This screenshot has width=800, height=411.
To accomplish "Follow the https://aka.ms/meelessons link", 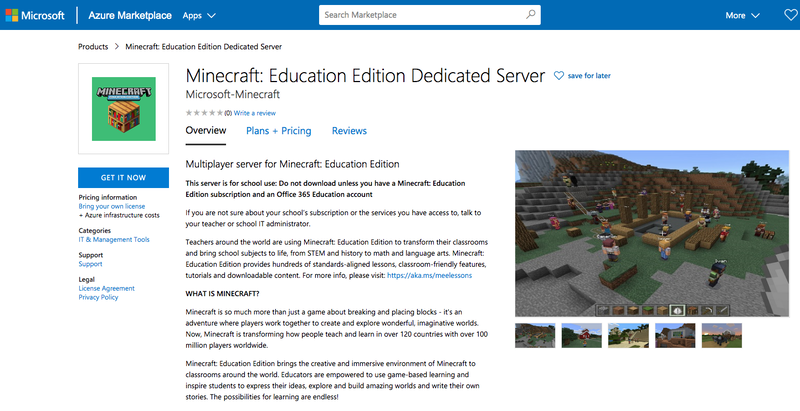I will [429, 275].
